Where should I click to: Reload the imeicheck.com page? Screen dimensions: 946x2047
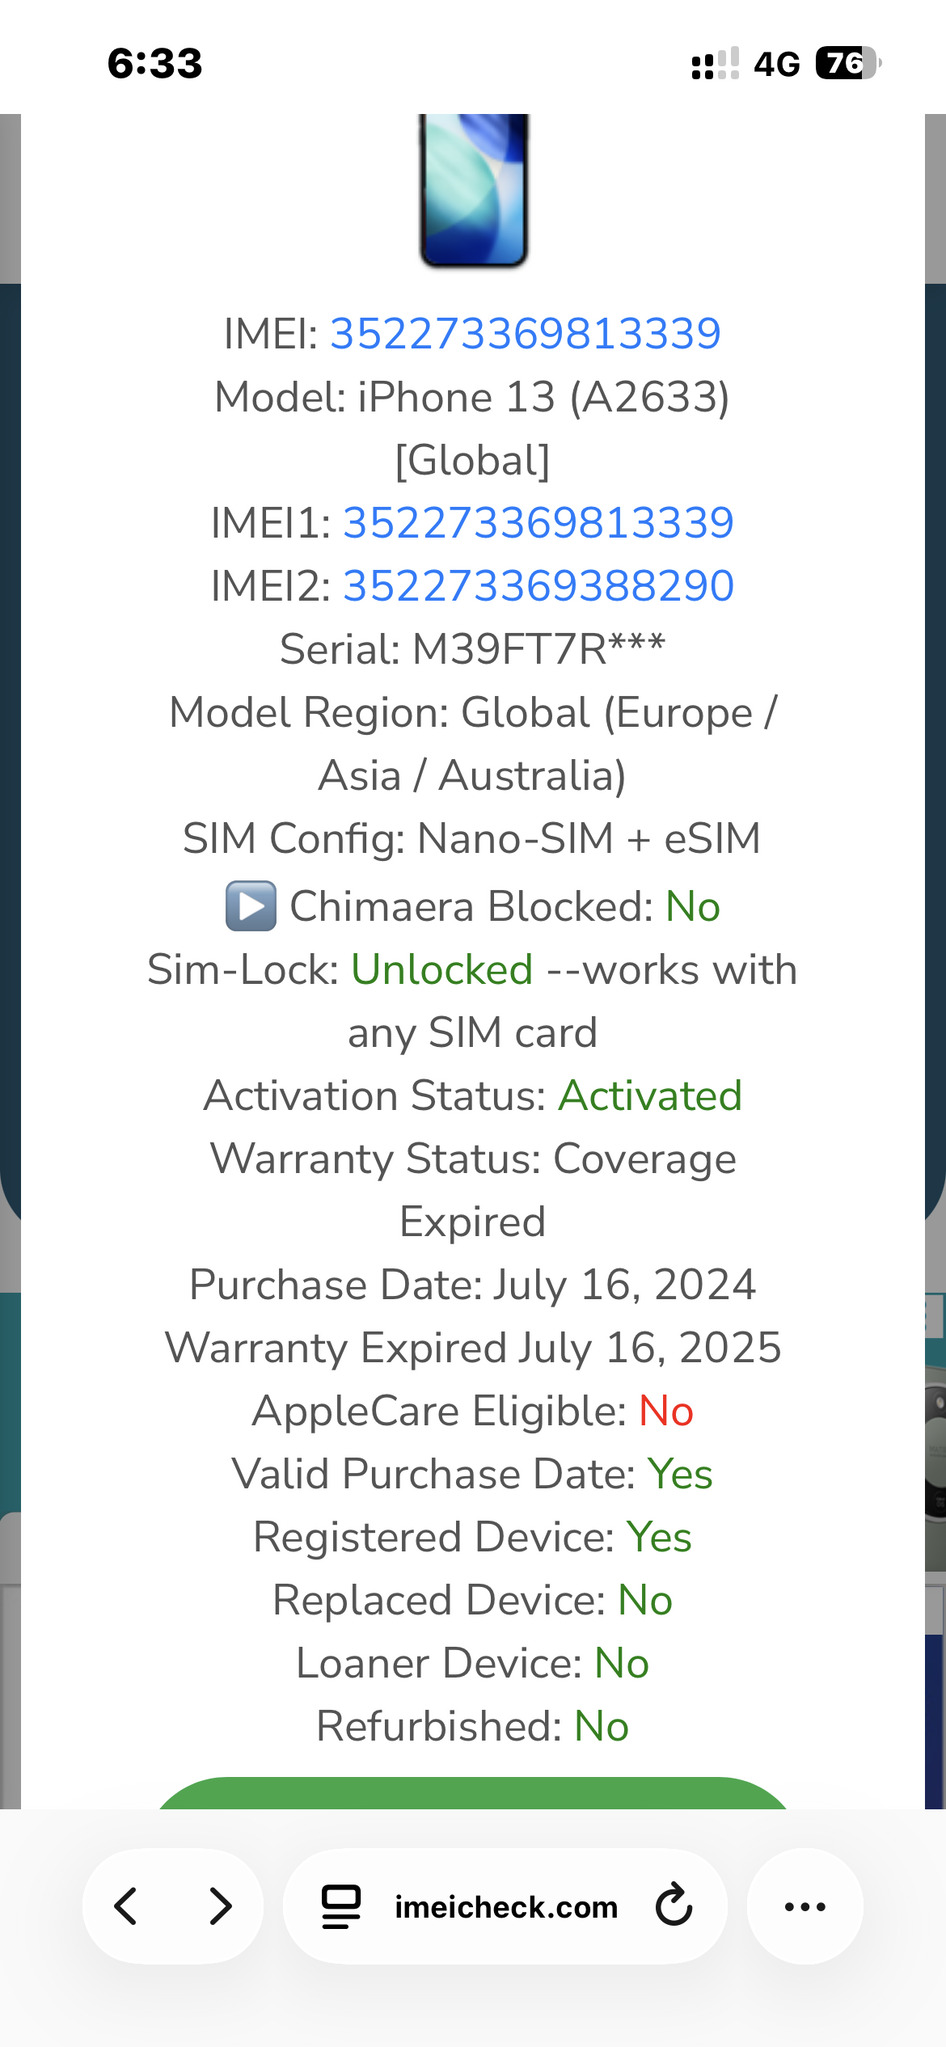674,1906
